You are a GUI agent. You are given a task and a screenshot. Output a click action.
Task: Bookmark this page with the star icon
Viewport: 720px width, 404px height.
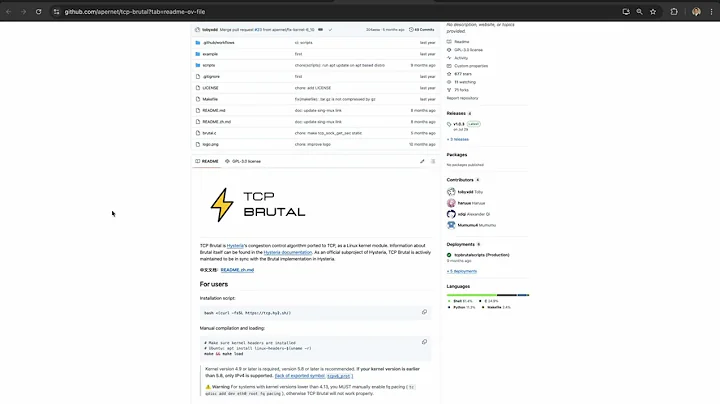[653, 11]
